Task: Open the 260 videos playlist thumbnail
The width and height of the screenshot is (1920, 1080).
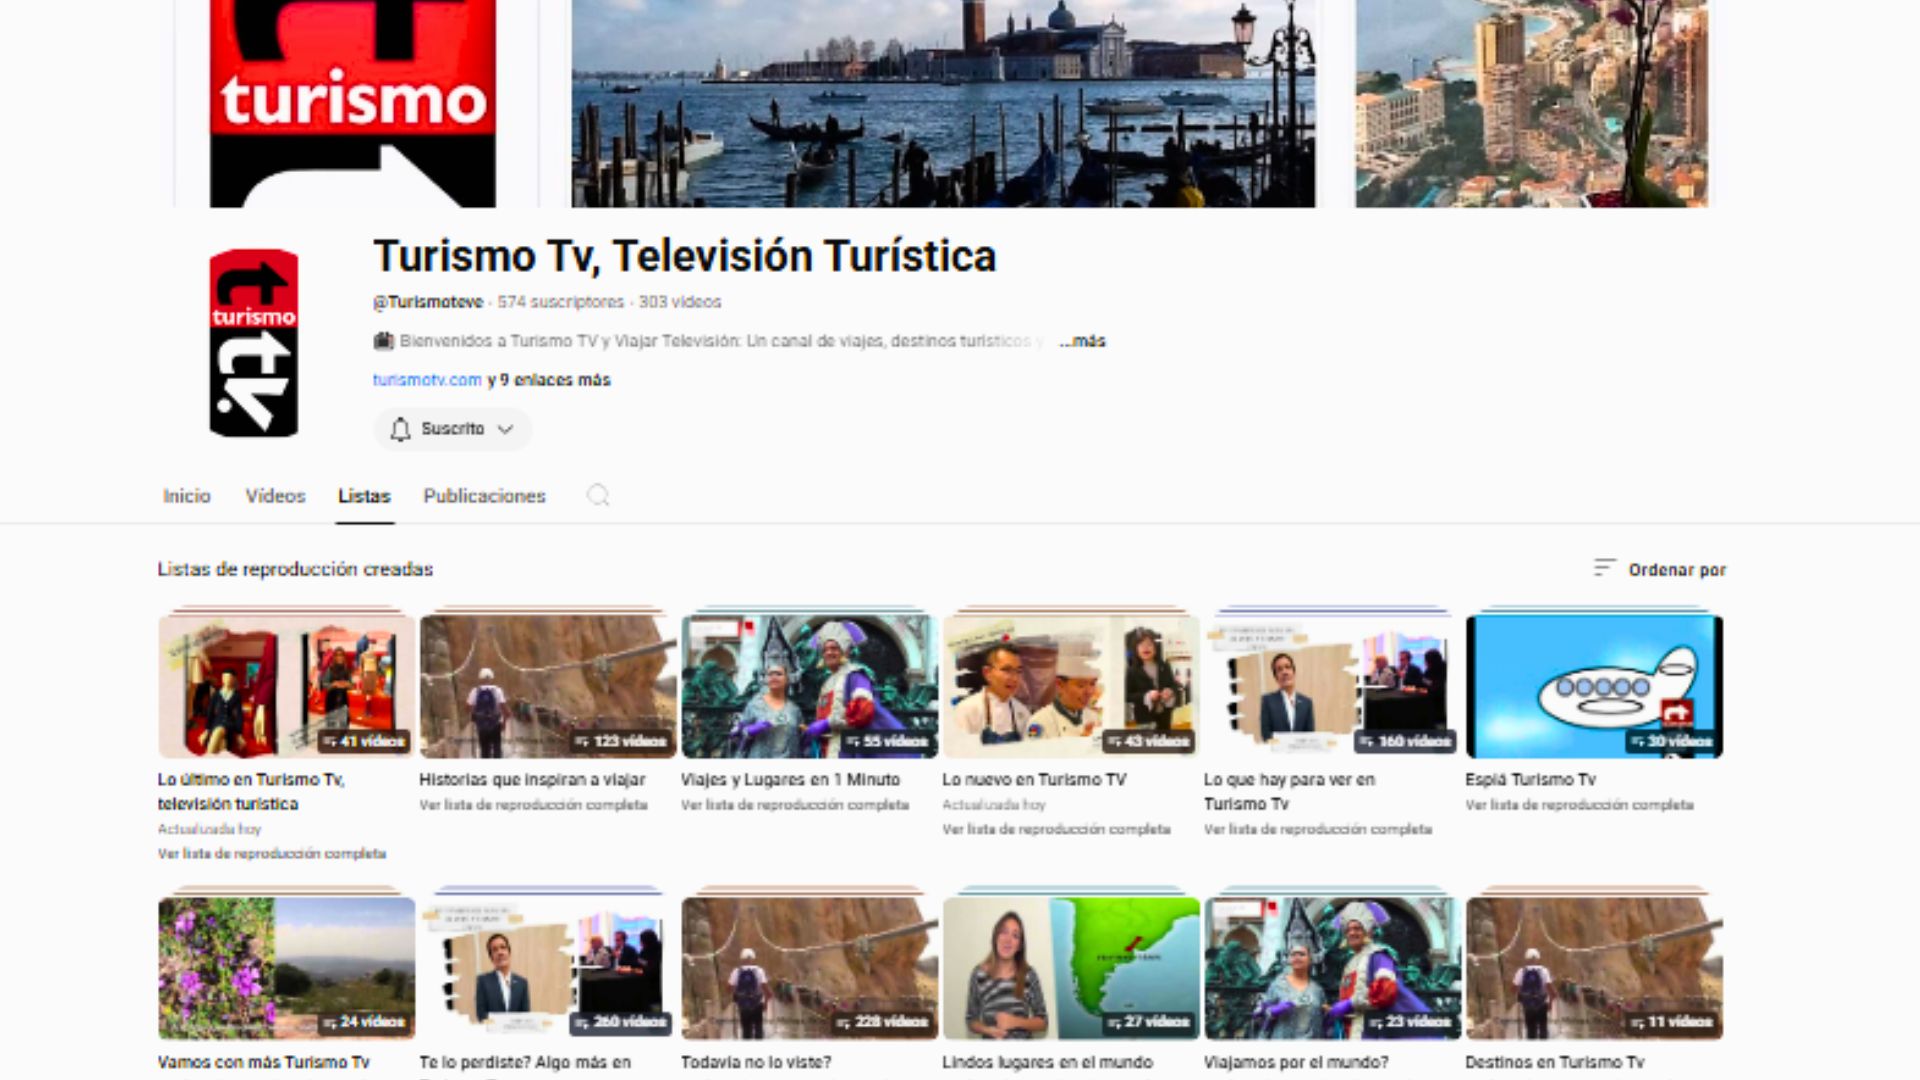Action: (x=548, y=968)
